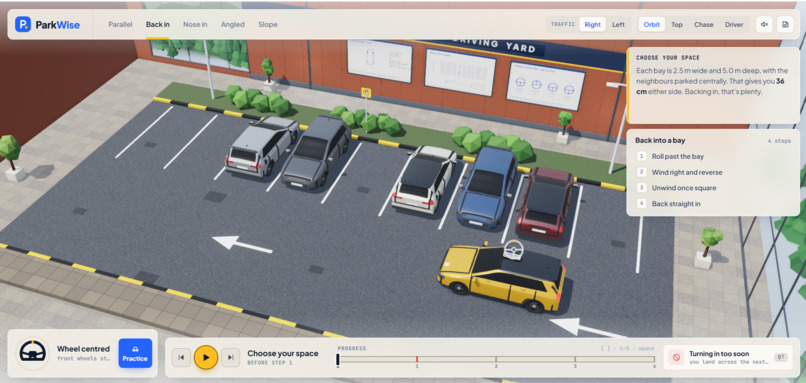Image resolution: width=806 pixels, height=383 pixels.
Task: Click the Choose your space heading in the info panel
Action: [668, 58]
